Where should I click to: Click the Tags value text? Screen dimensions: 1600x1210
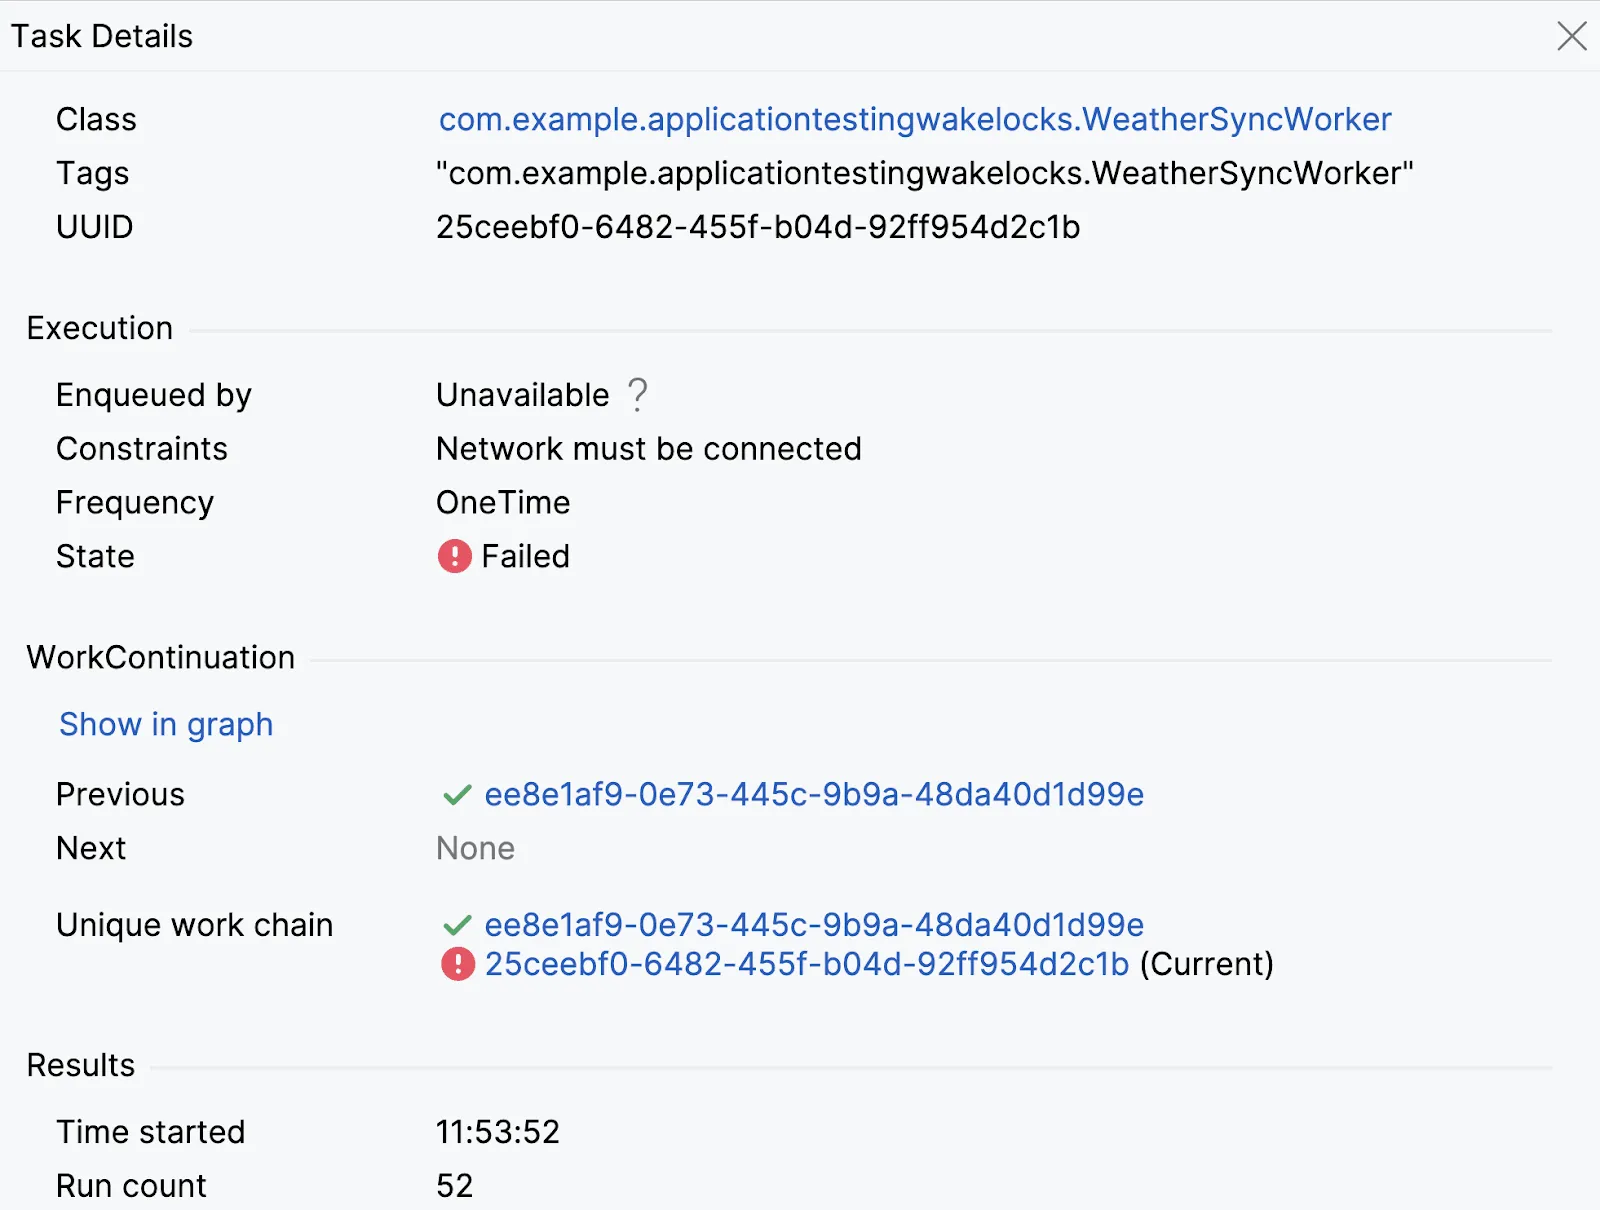[x=924, y=173]
